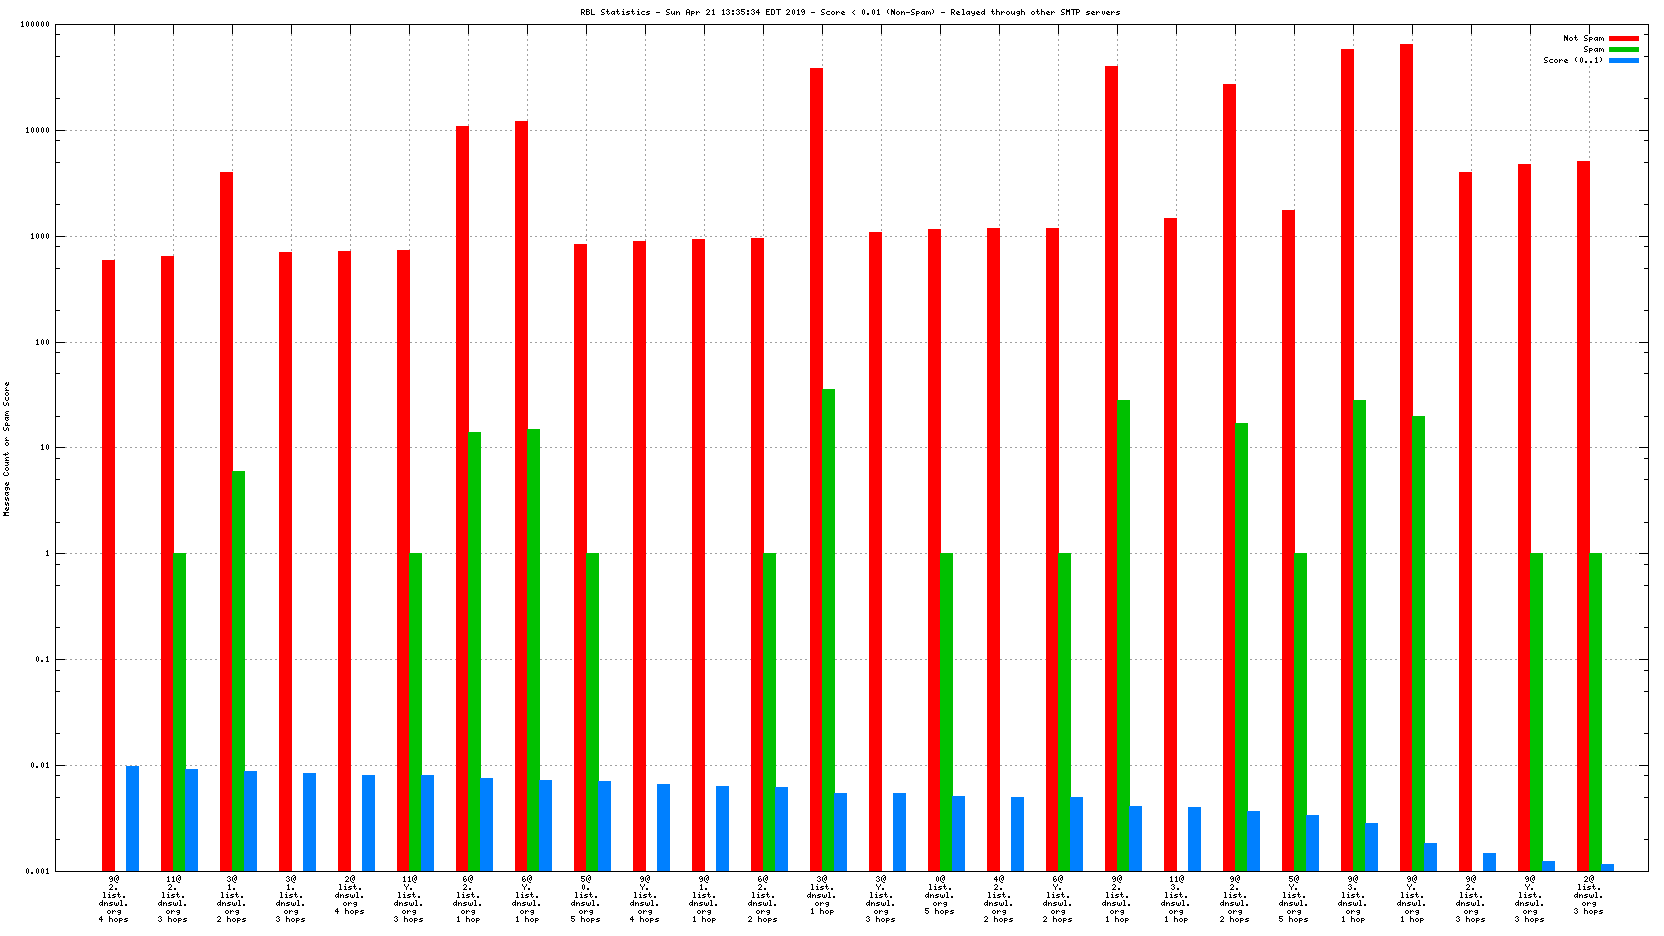1664x936 pixels.
Task: Select the "5@ 0. list.dnswl.org 5 hops" label
Action: click(586, 899)
